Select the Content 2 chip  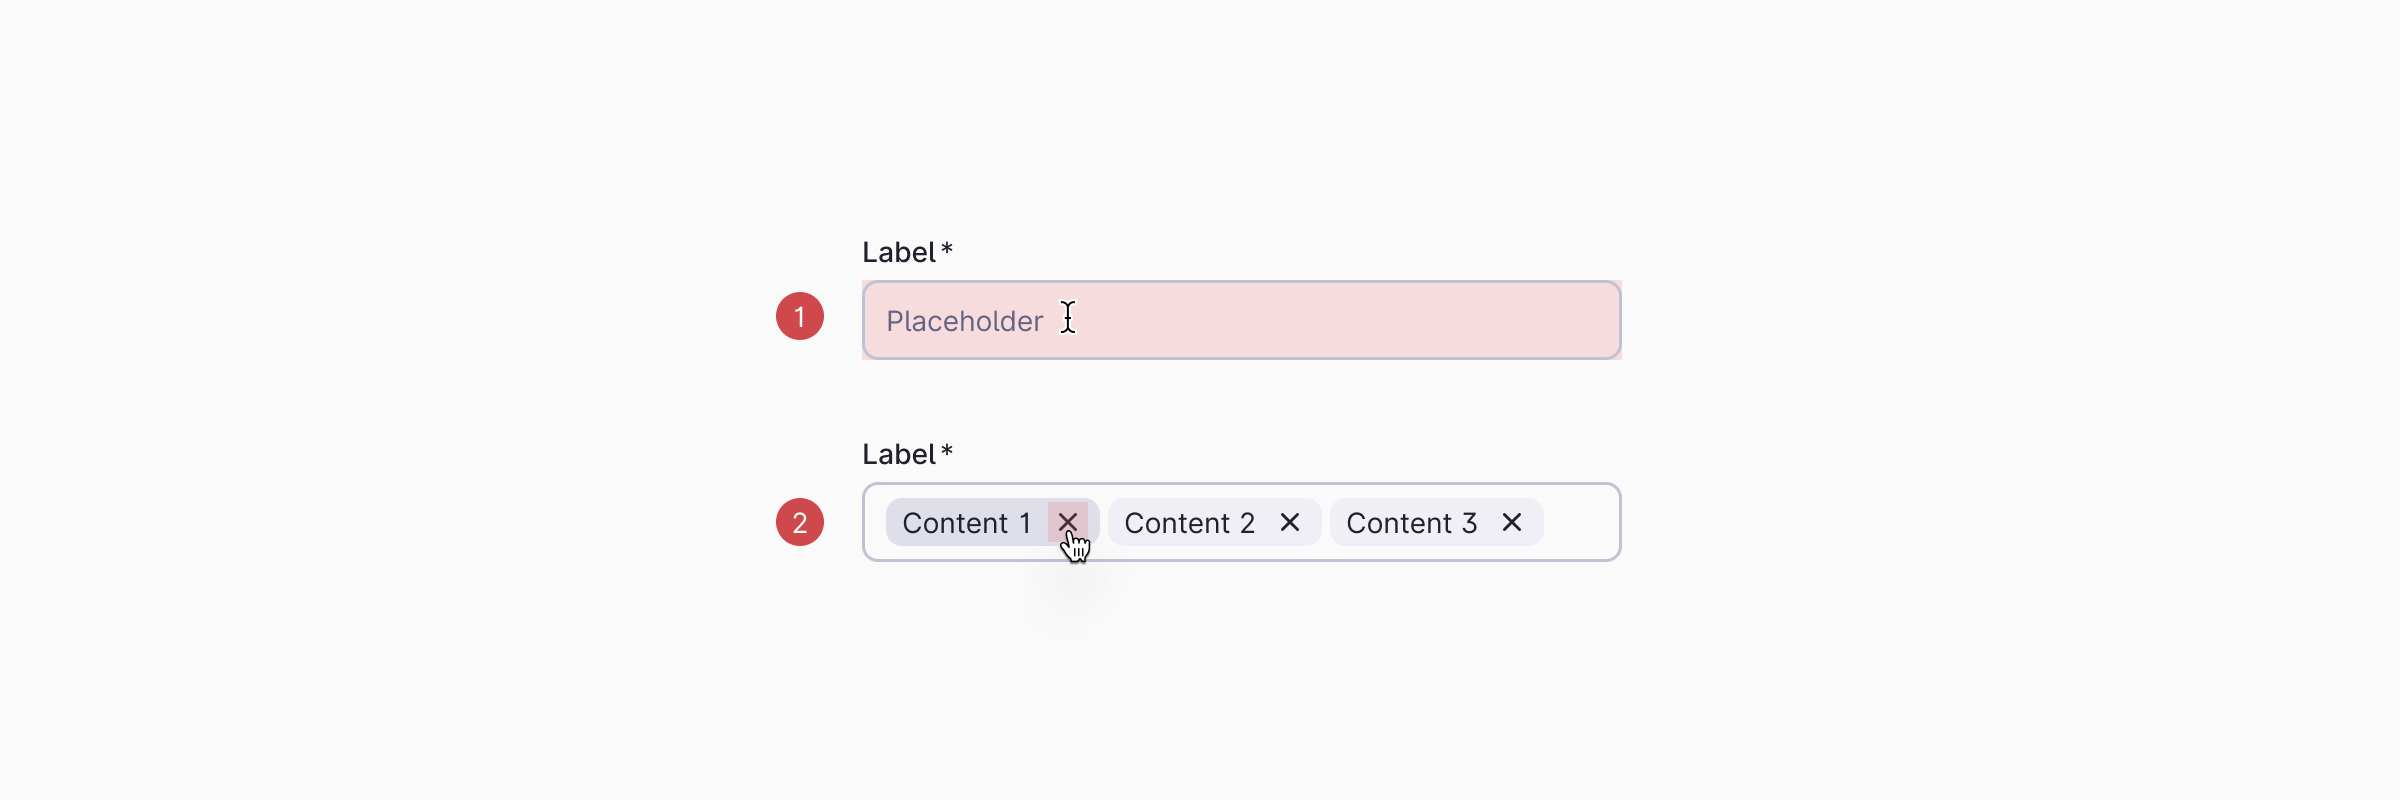tap(1188, 521)
